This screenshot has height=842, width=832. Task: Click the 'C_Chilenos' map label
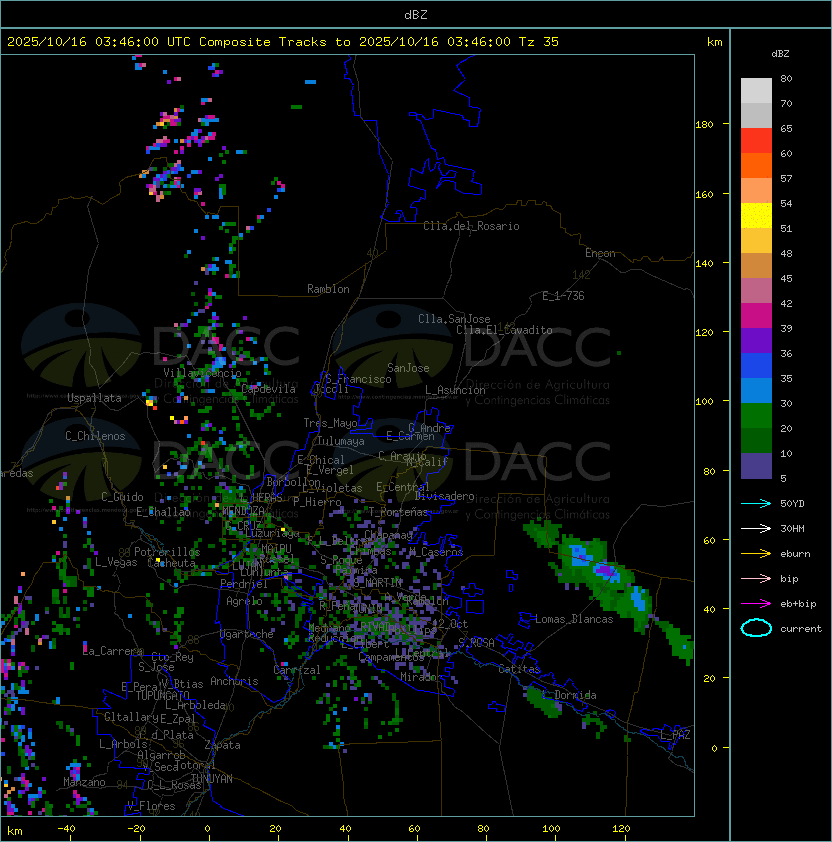tap(95, 436)
